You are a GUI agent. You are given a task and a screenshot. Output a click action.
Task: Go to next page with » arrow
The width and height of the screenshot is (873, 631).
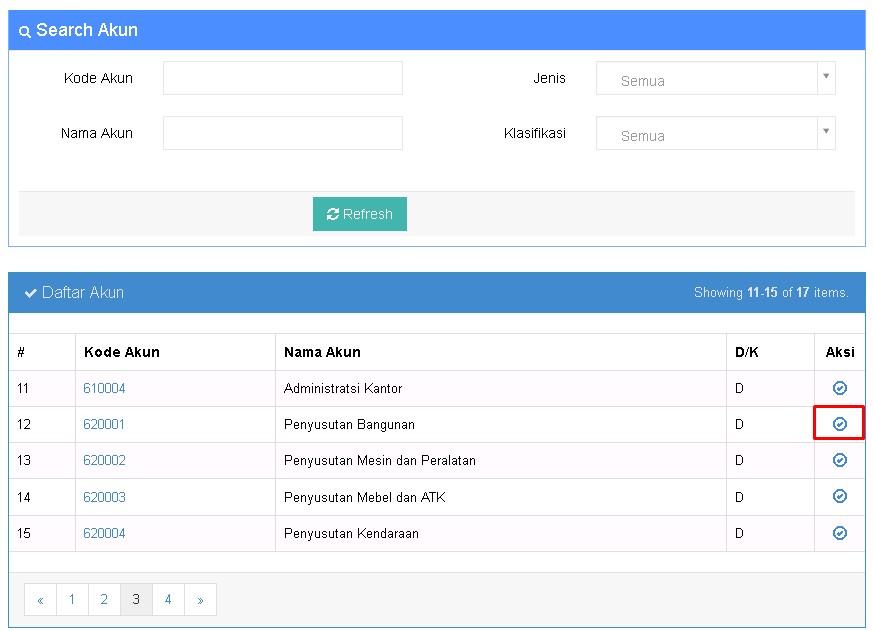pos(200,600)
